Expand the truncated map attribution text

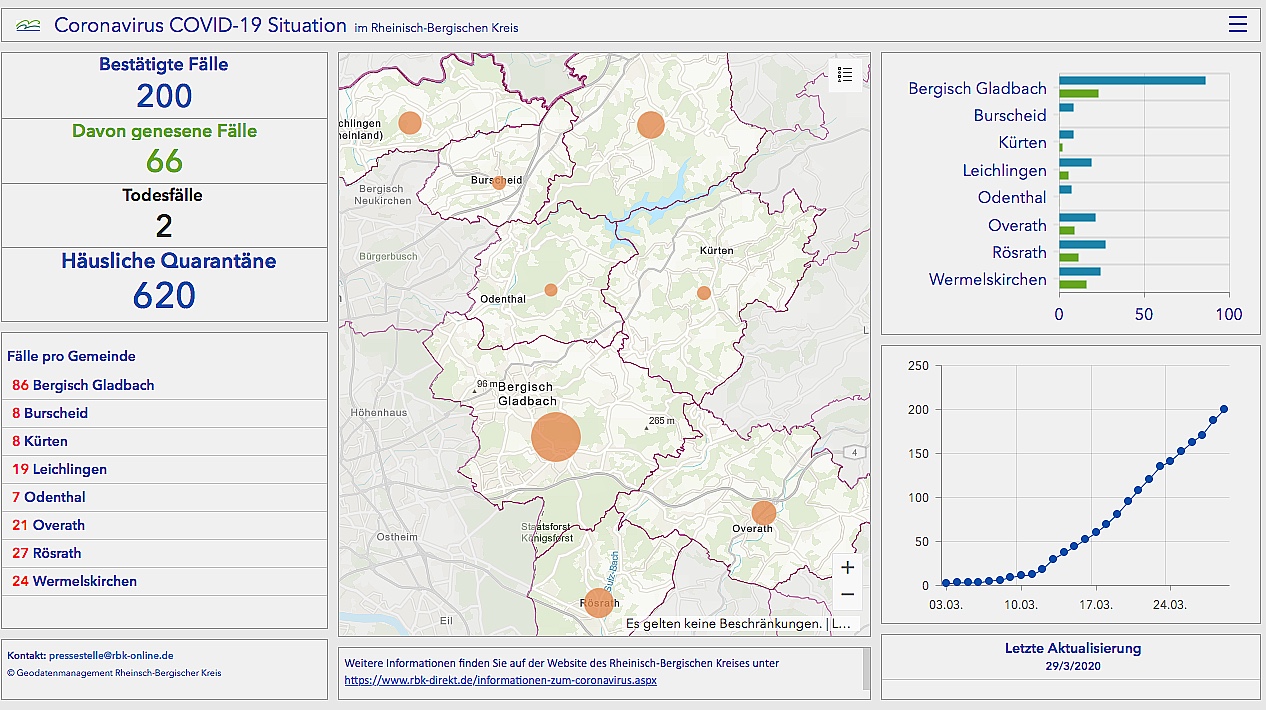tap(842, 624)
